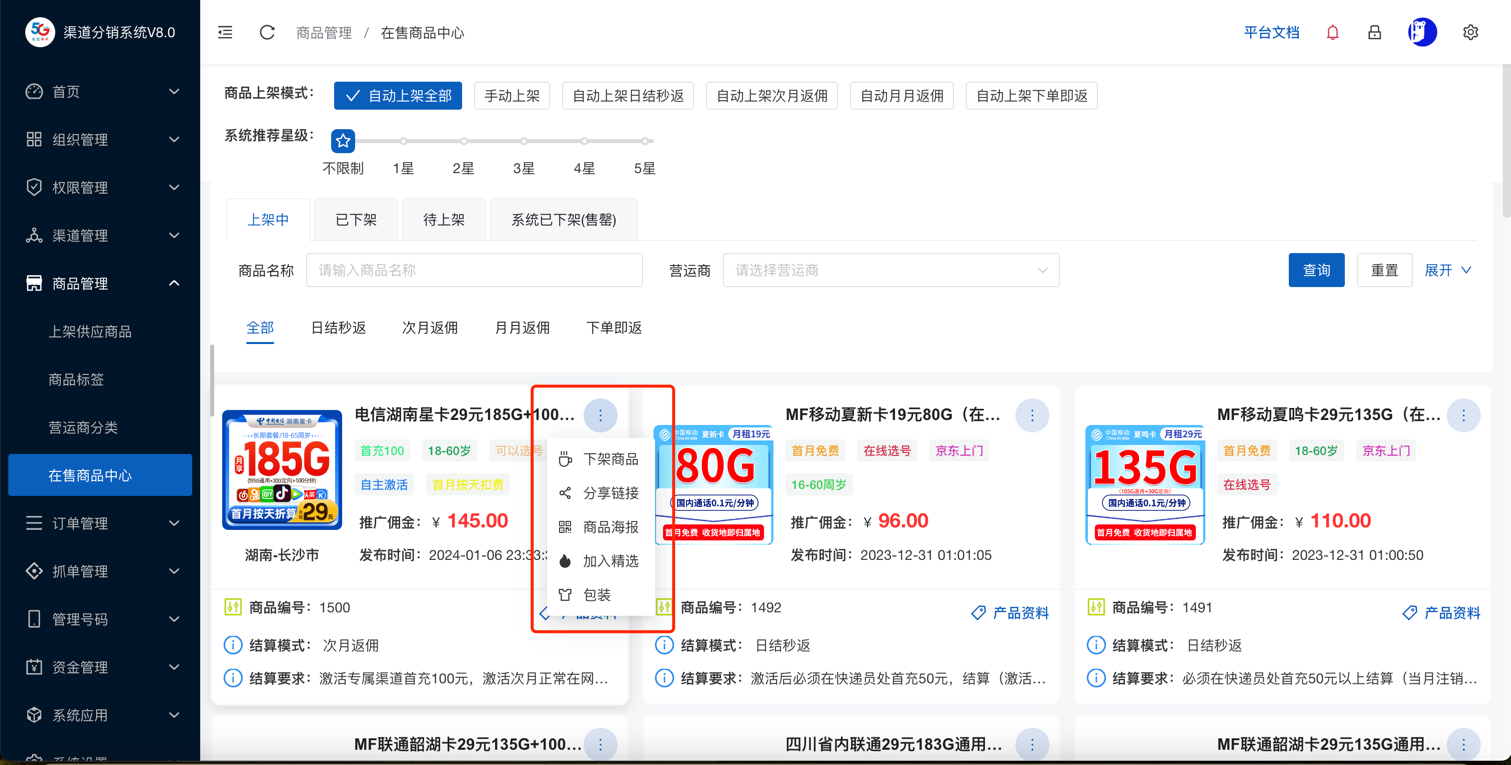This screenshot has width=1511, height=765.
Task: Expand the 订单管理 sidebar menu
Action: pos(100,523)
